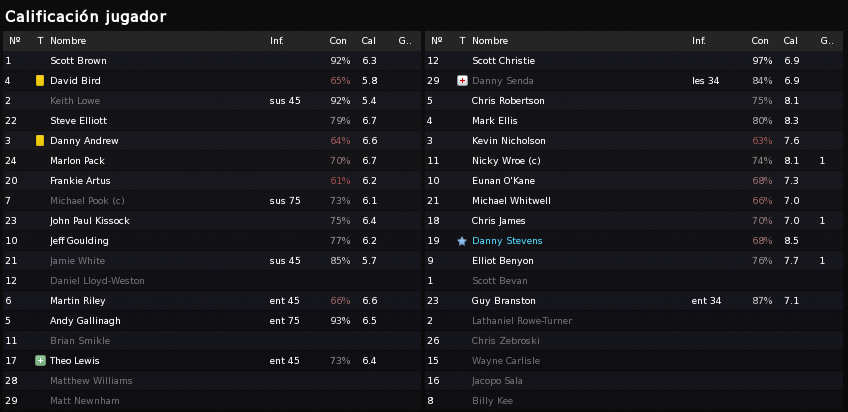Image resolution: width=848 pixels, height=412 pixels.
Task: Sort left table by Cal column
Action: [x=368, y=41]
